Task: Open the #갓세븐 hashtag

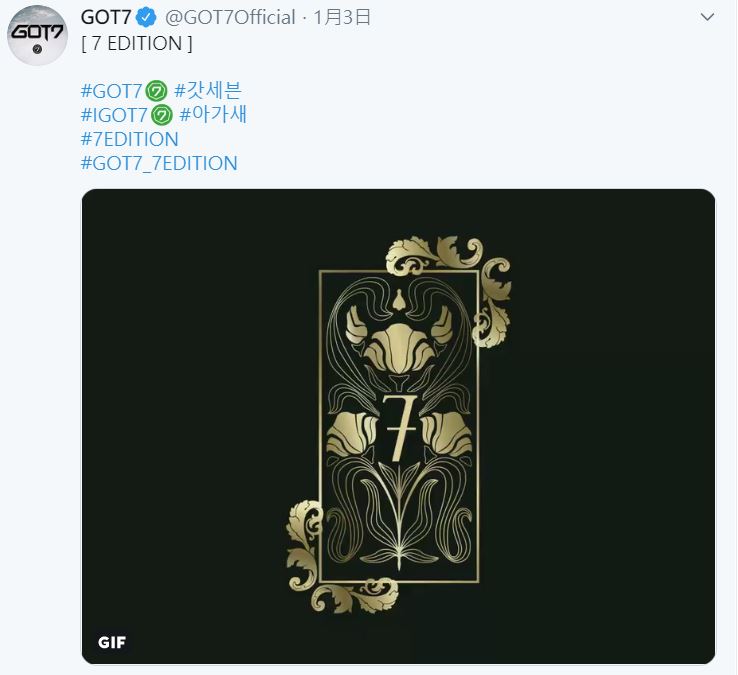Action: point(208,91)
